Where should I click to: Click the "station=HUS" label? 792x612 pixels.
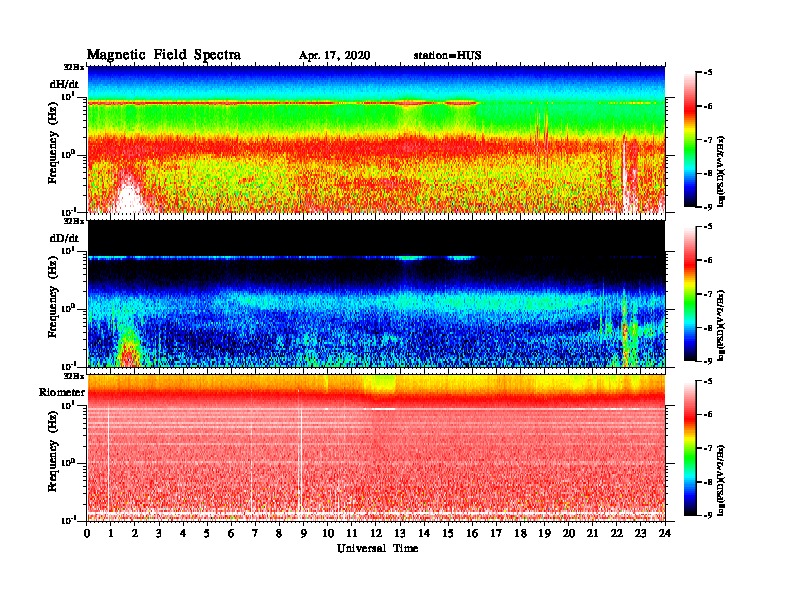coord(448,56)
